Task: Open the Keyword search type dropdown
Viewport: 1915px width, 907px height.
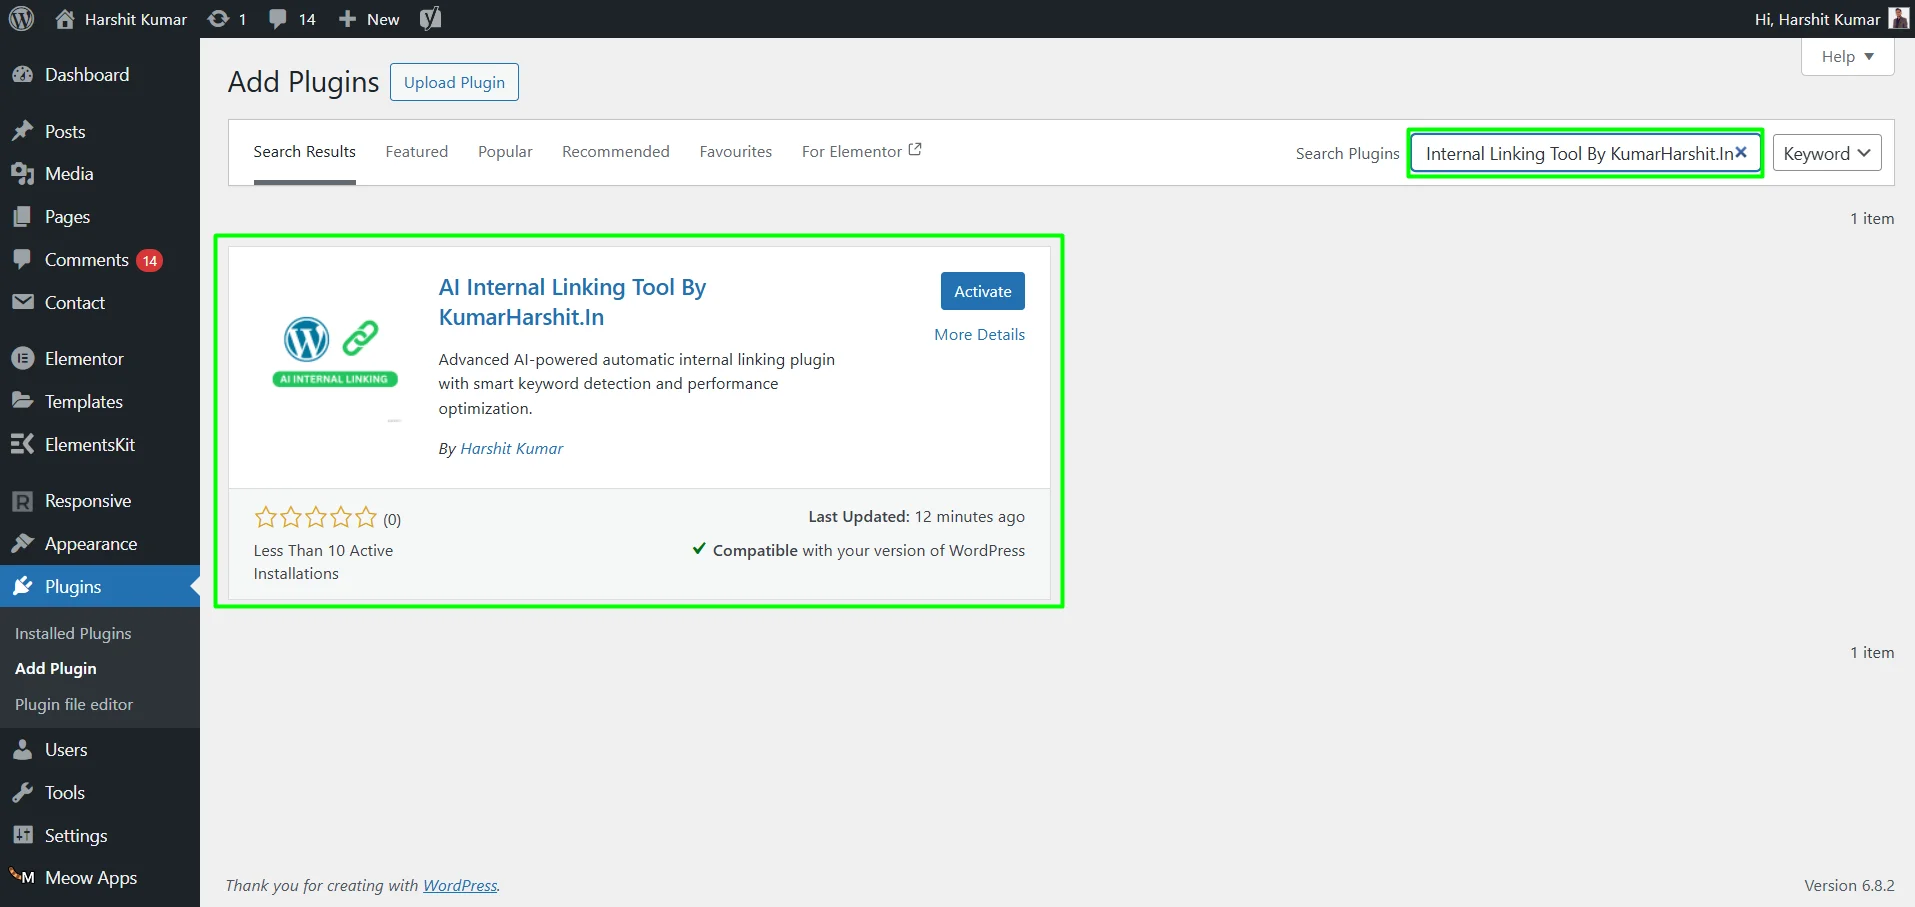Action: click(x=1827, y=153)
